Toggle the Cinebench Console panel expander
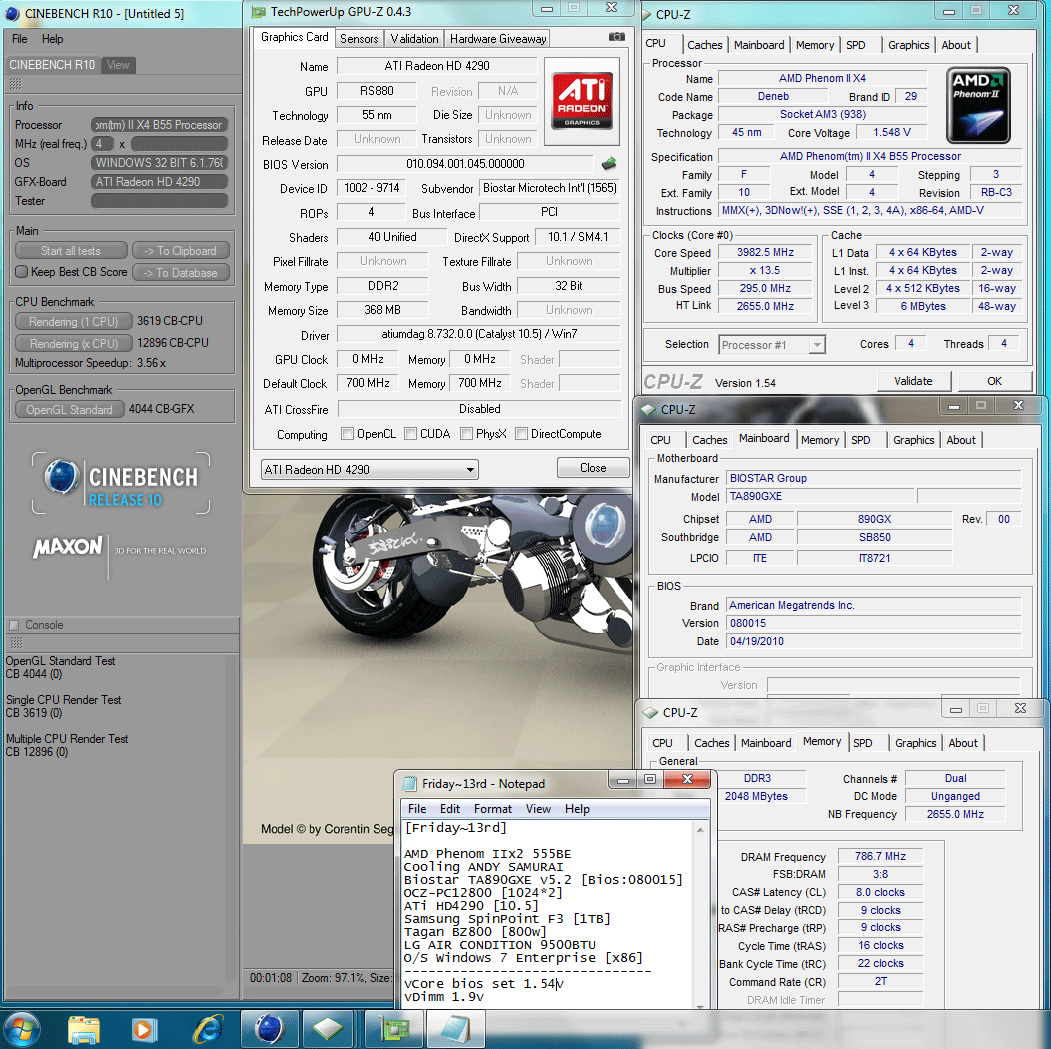1051x1049 pixels. (x=14, y=625)
